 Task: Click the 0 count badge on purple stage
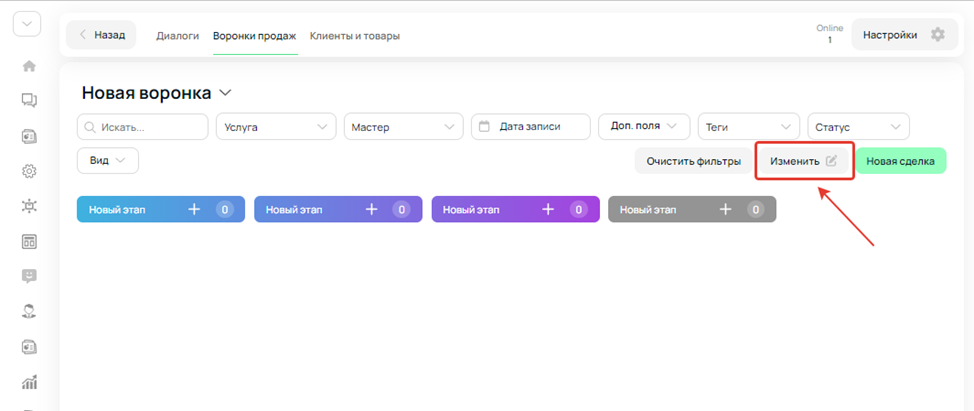(x=579, y=210)
